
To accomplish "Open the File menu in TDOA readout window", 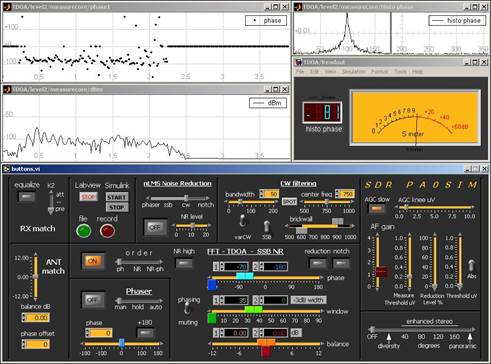I will (x=300, y=71).
